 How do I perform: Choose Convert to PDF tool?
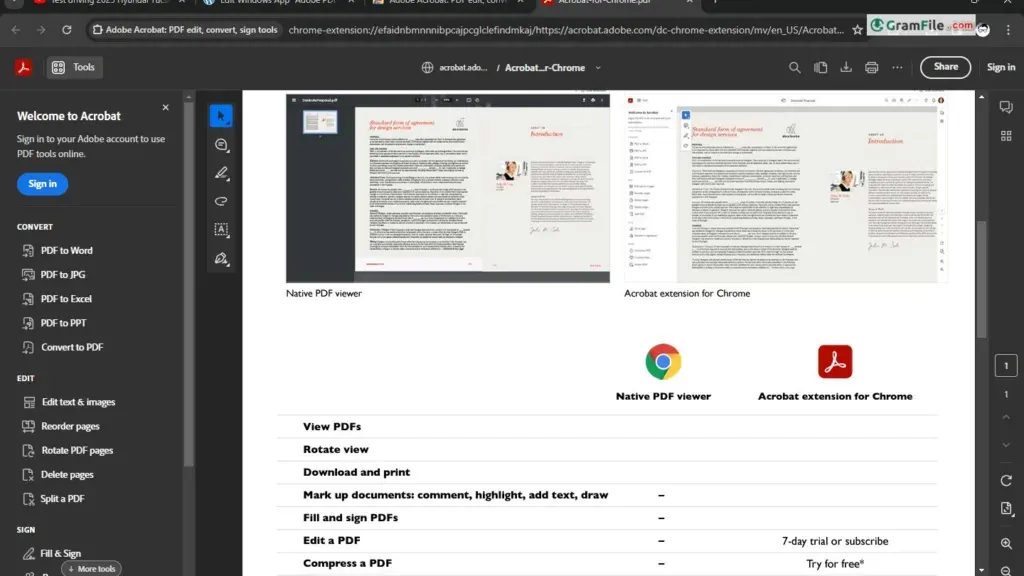pyautogui.click(x=63, y=347)
